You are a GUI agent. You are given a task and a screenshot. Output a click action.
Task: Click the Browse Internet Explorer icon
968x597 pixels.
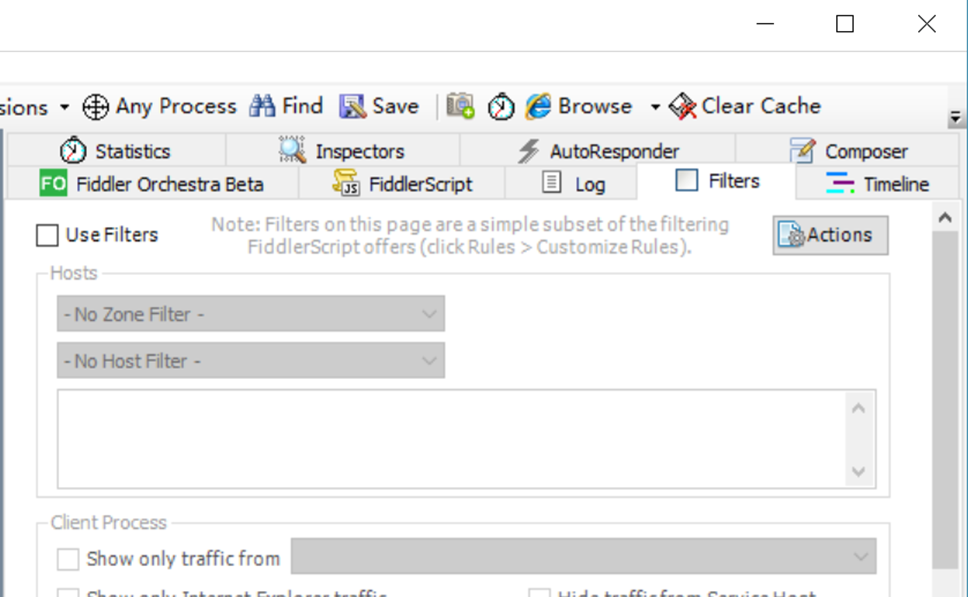[x=538, y=106]
